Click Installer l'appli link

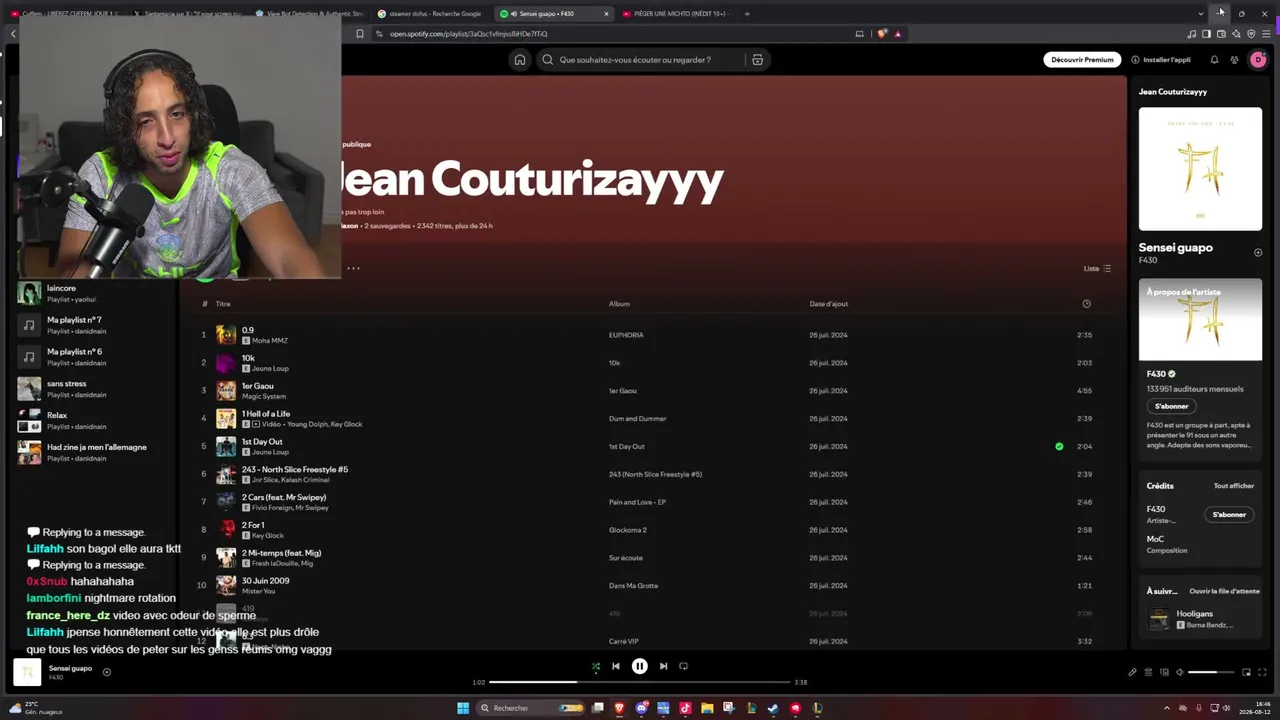1161,60
